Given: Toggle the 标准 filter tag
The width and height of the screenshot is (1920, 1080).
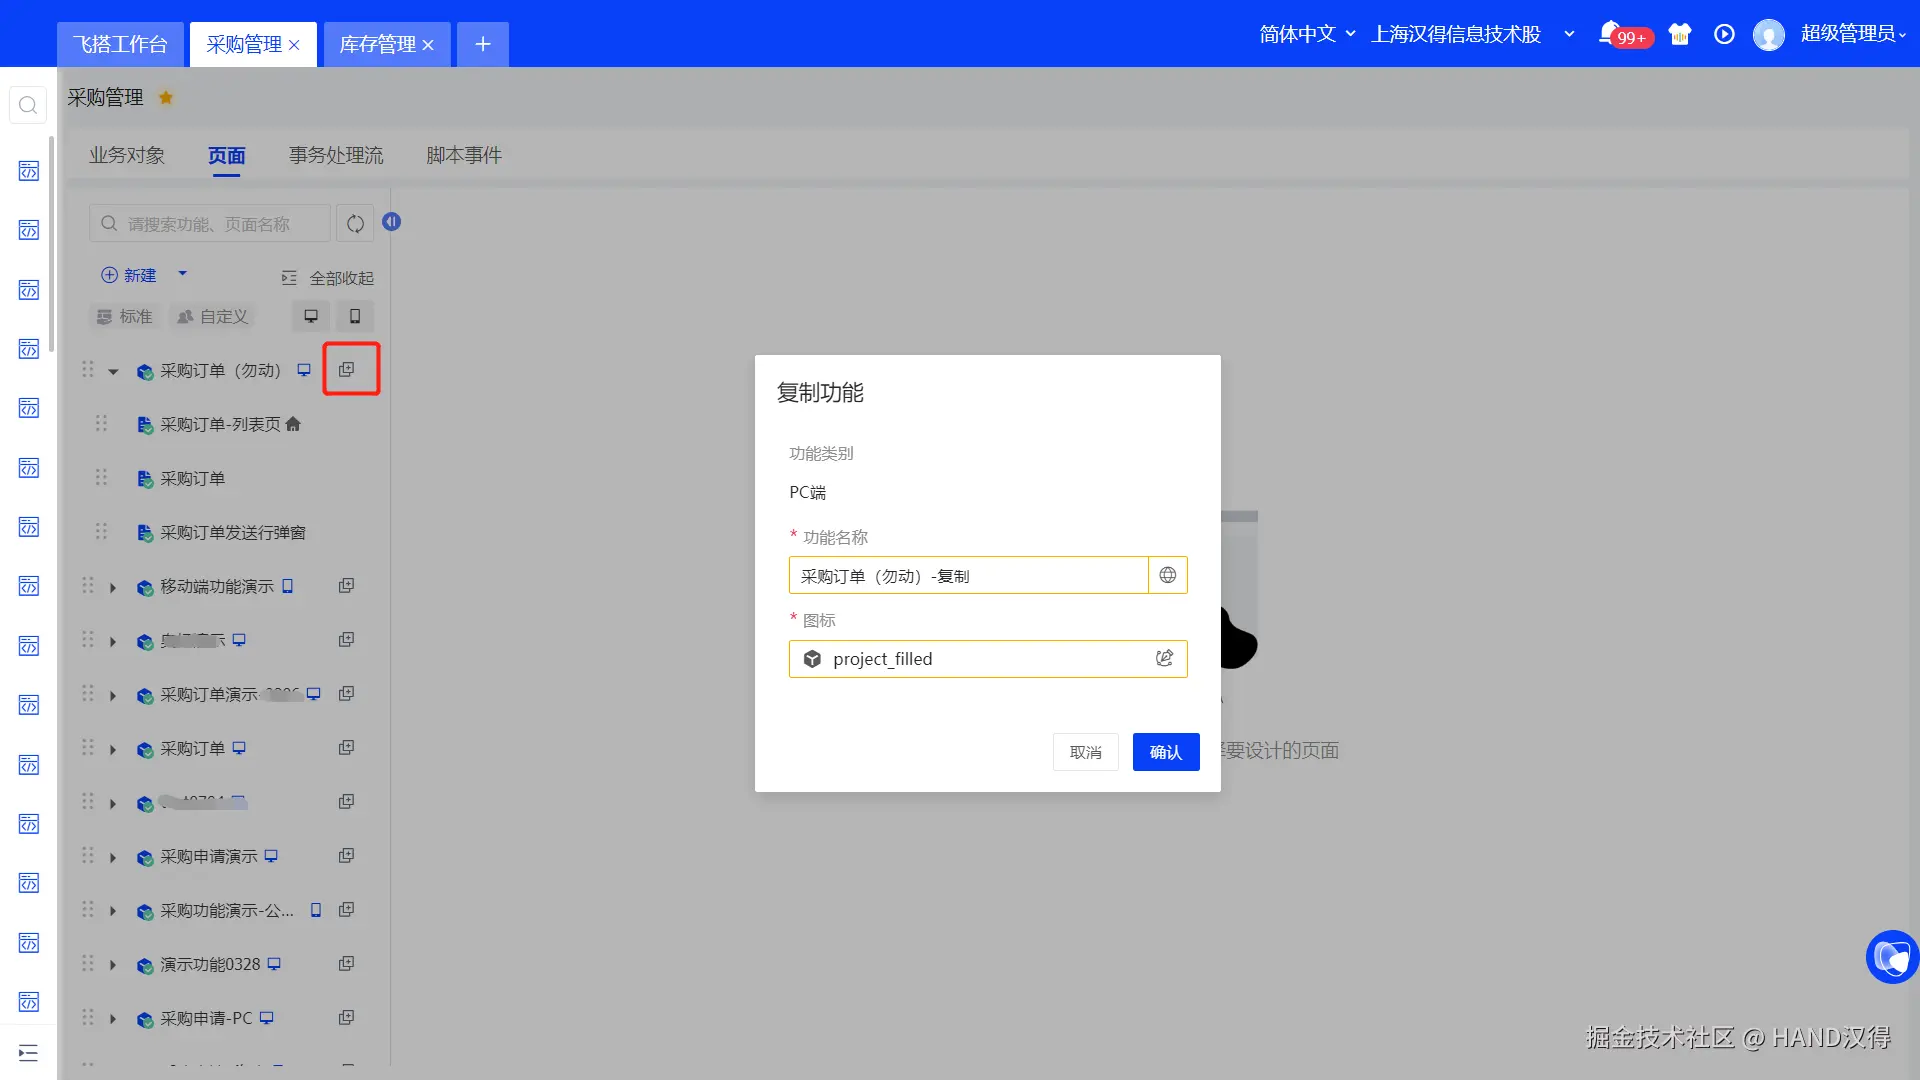Looking at the screenshot, I should pyautogui.click(x=125, y=317).
